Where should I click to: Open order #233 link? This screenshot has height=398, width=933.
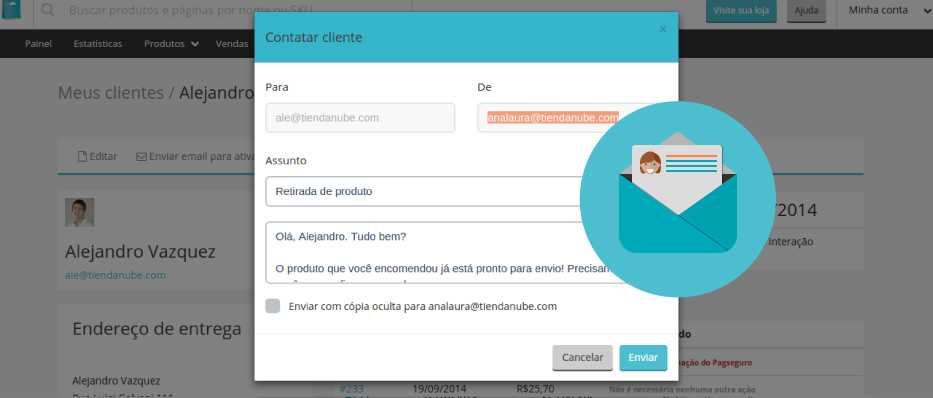point(351,388)
